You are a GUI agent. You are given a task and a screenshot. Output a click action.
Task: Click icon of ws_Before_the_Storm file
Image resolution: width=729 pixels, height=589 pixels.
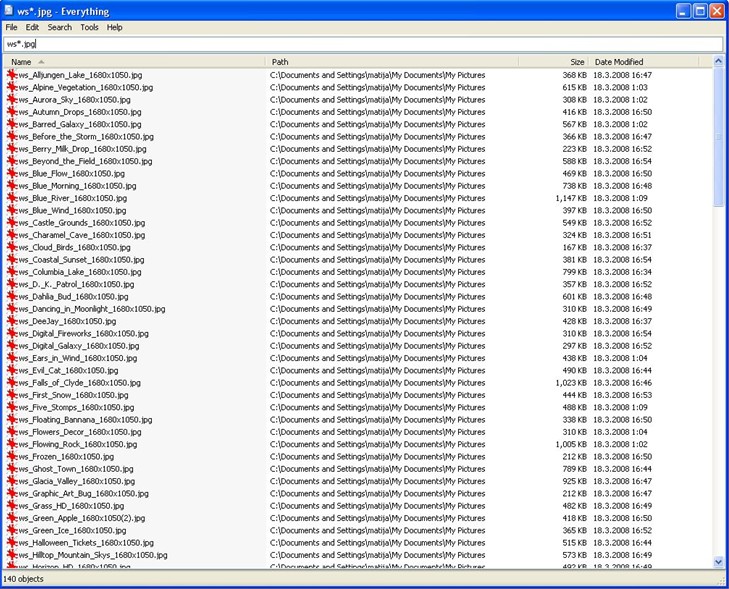pos(12,137)
